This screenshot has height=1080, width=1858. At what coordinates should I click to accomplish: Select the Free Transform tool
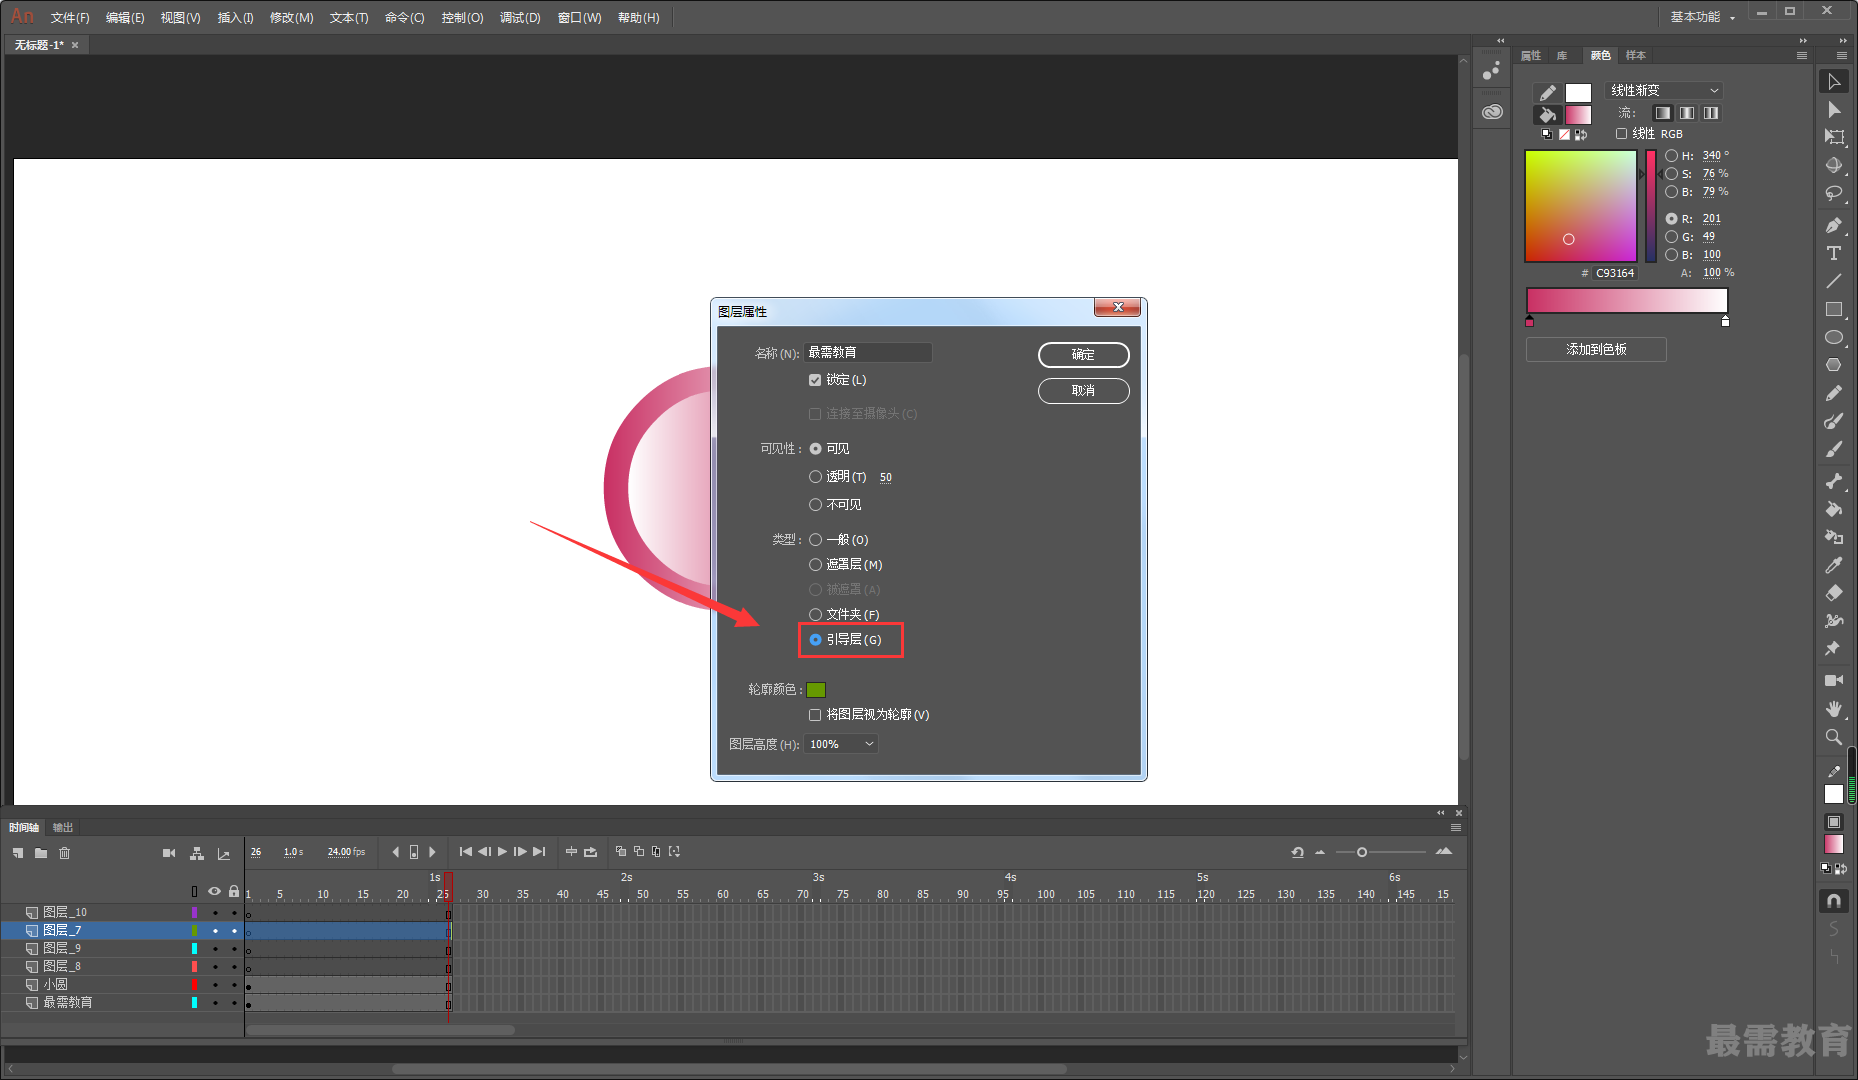tap(1833, 137)
